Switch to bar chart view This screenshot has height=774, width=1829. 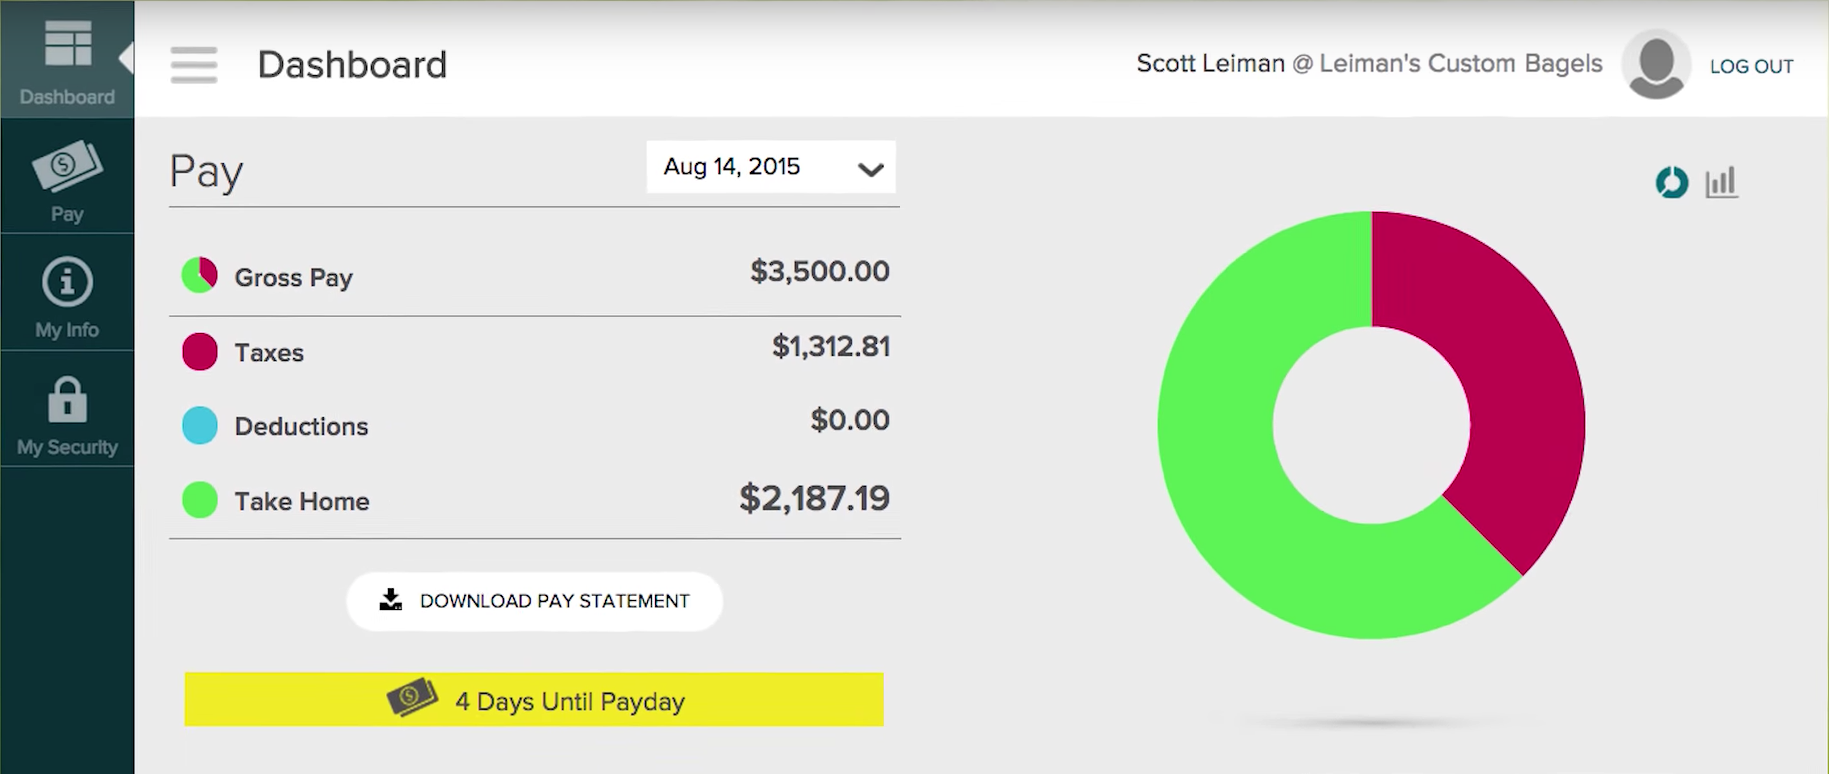click(x=1721, y=183)
